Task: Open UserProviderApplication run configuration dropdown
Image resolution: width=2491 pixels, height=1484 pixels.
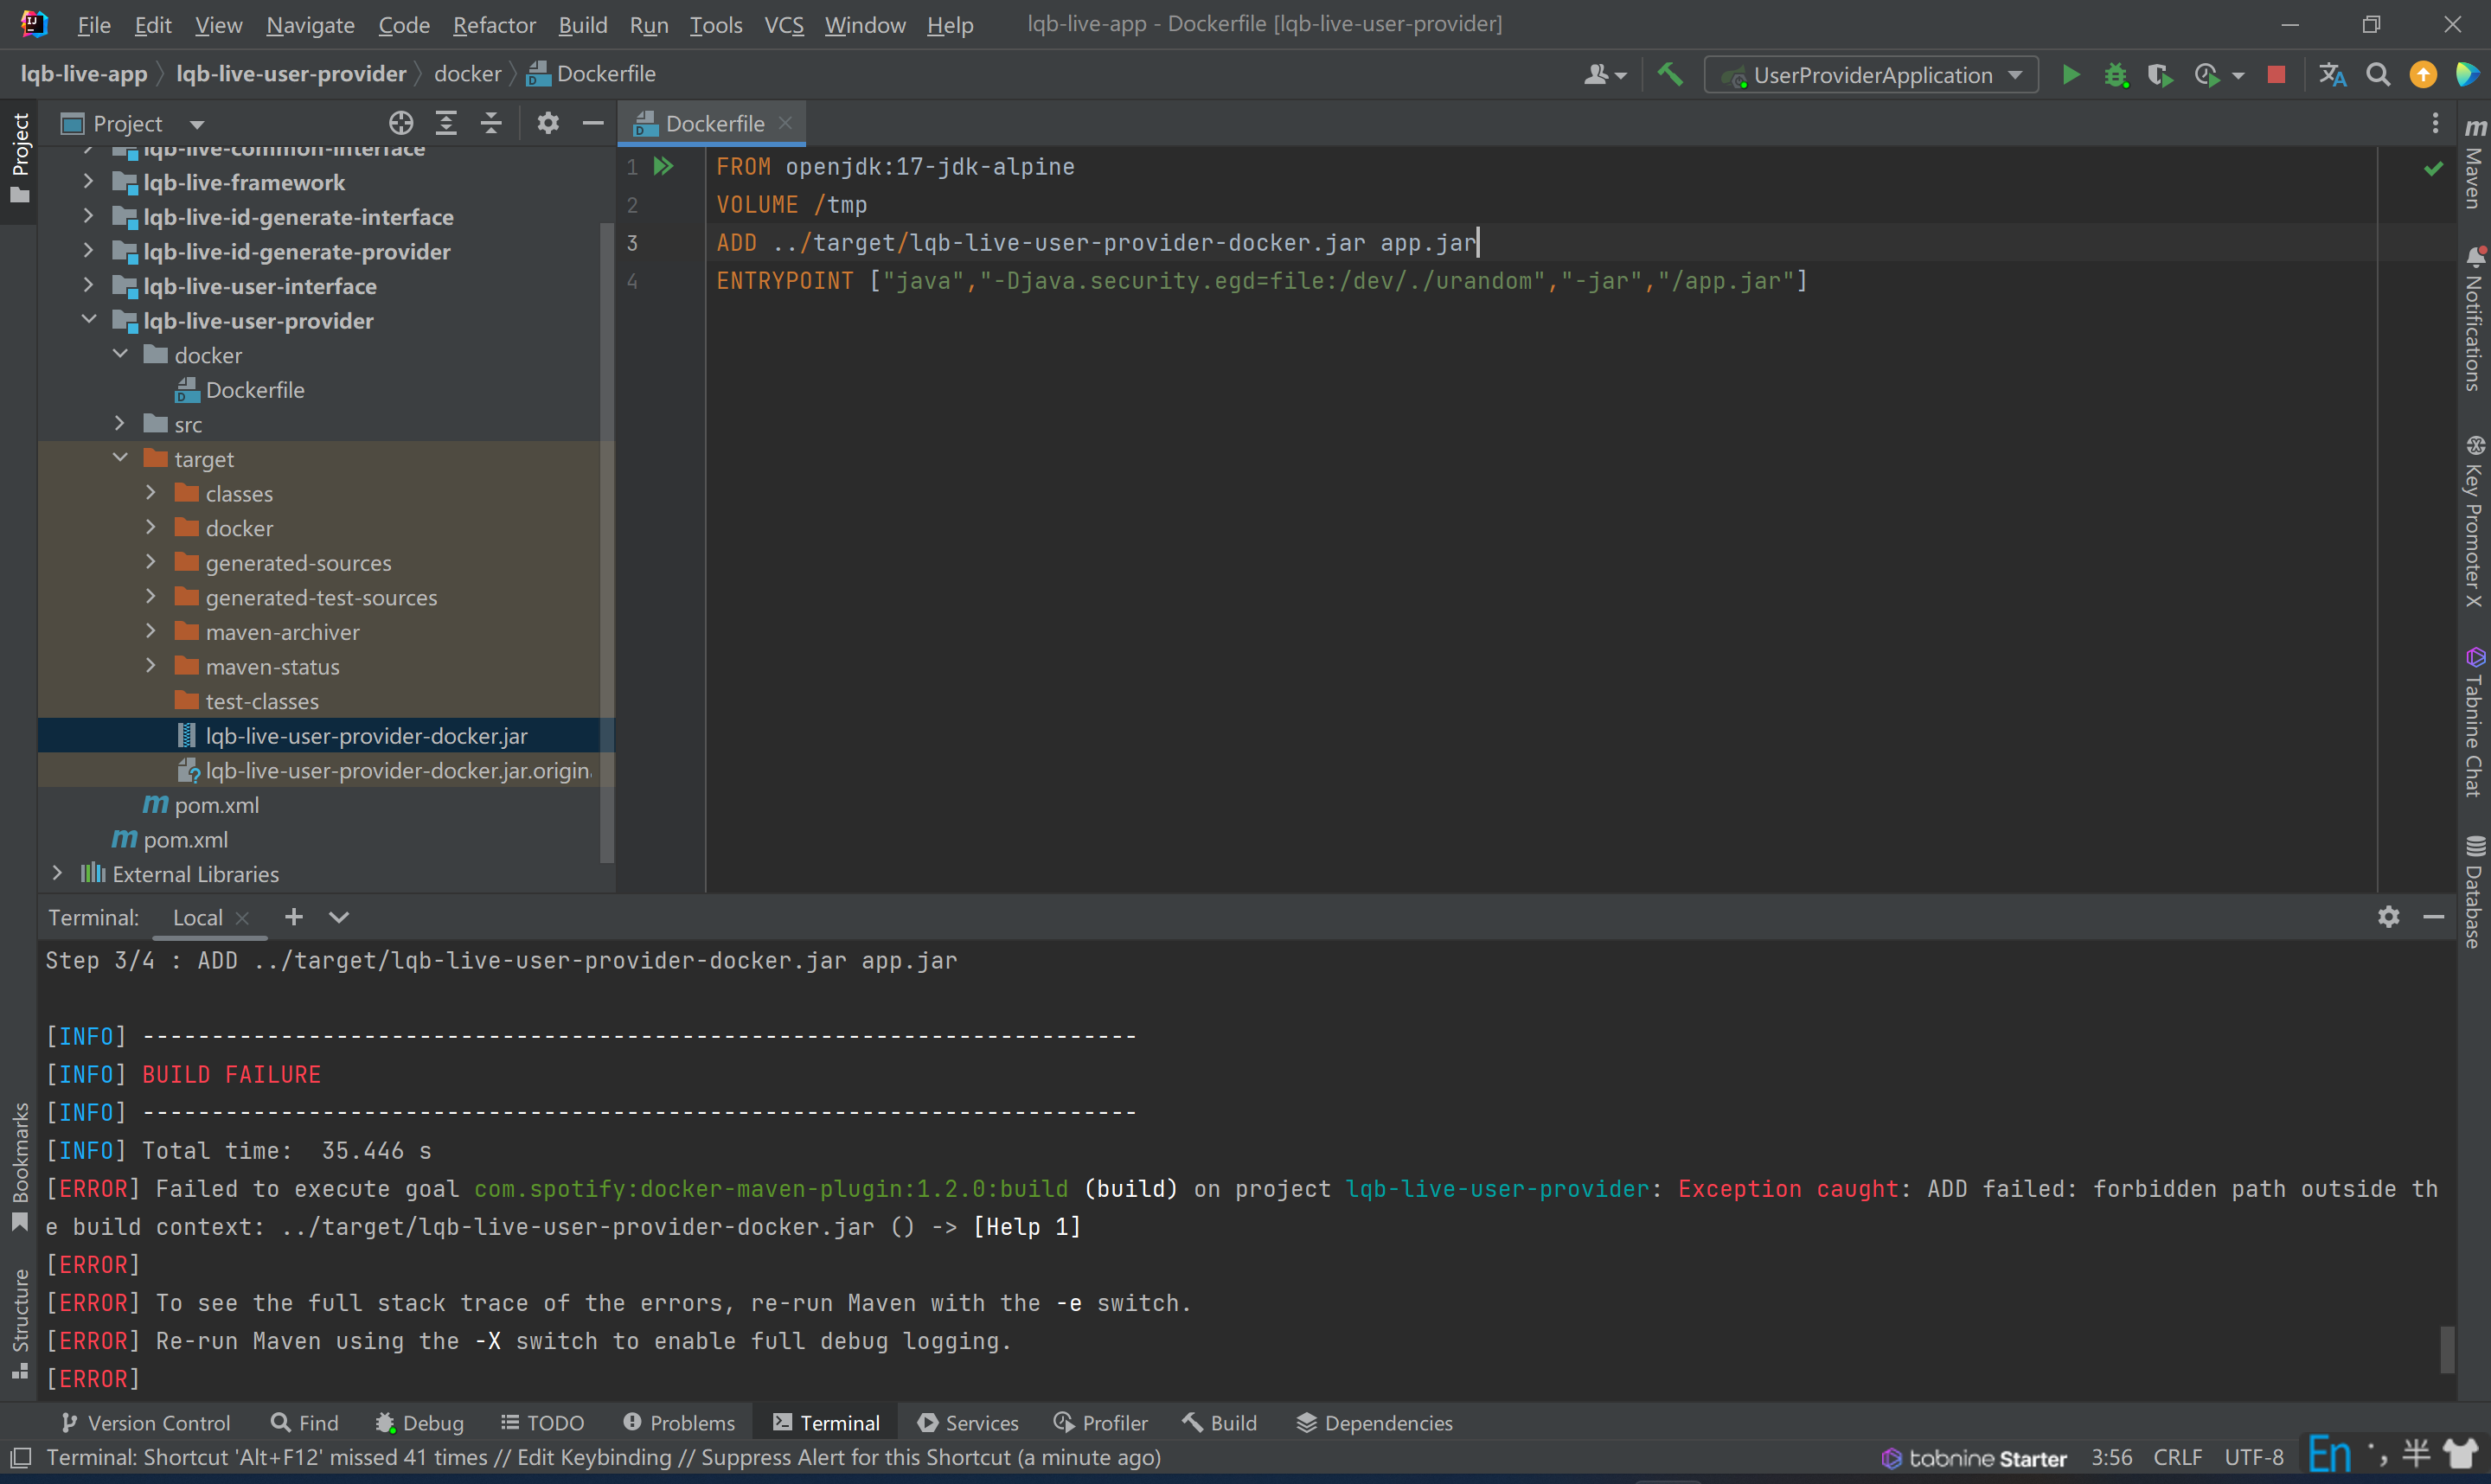Action: coord(1871,75)
